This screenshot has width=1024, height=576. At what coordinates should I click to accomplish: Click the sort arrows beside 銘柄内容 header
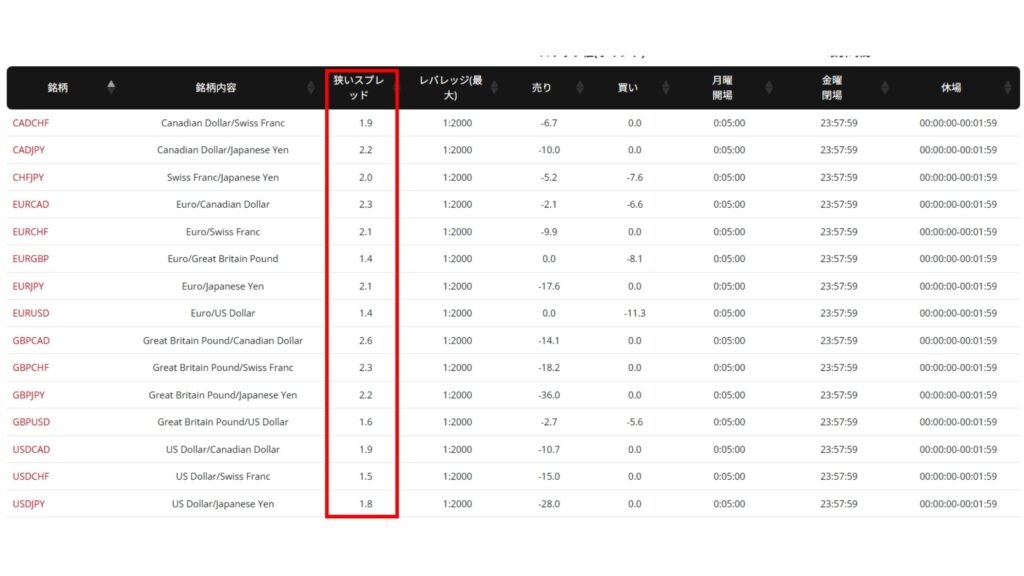[311, 88]
